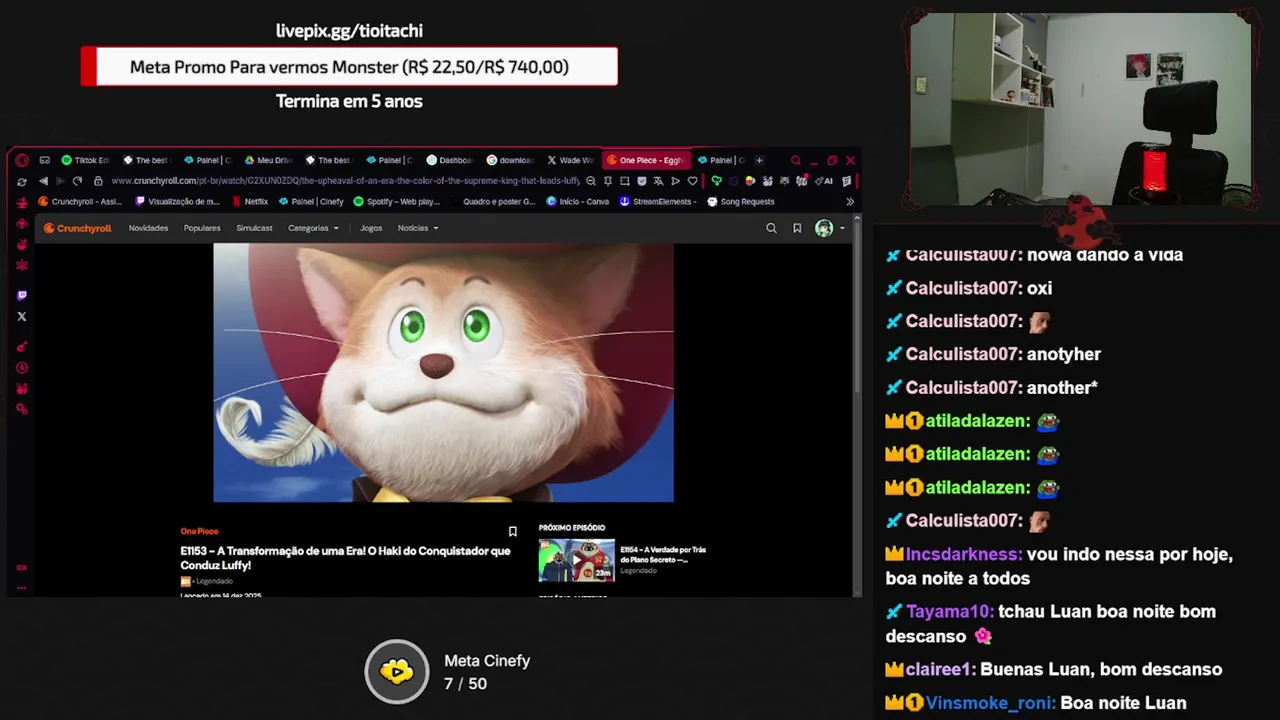Open the Spotify – Web player bookmark
This screenshot has height=720, width=1280.
click(397, 201)
